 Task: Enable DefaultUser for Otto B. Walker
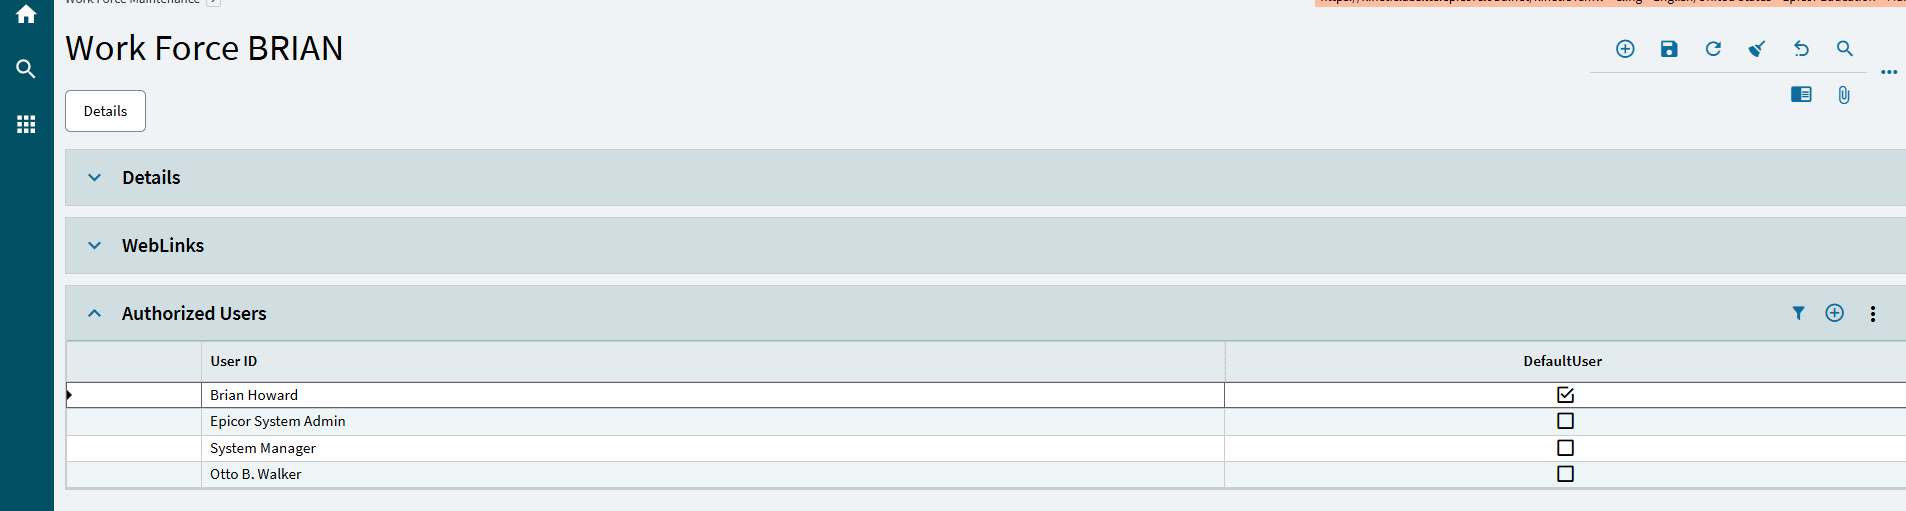[x=1565, y=474]
